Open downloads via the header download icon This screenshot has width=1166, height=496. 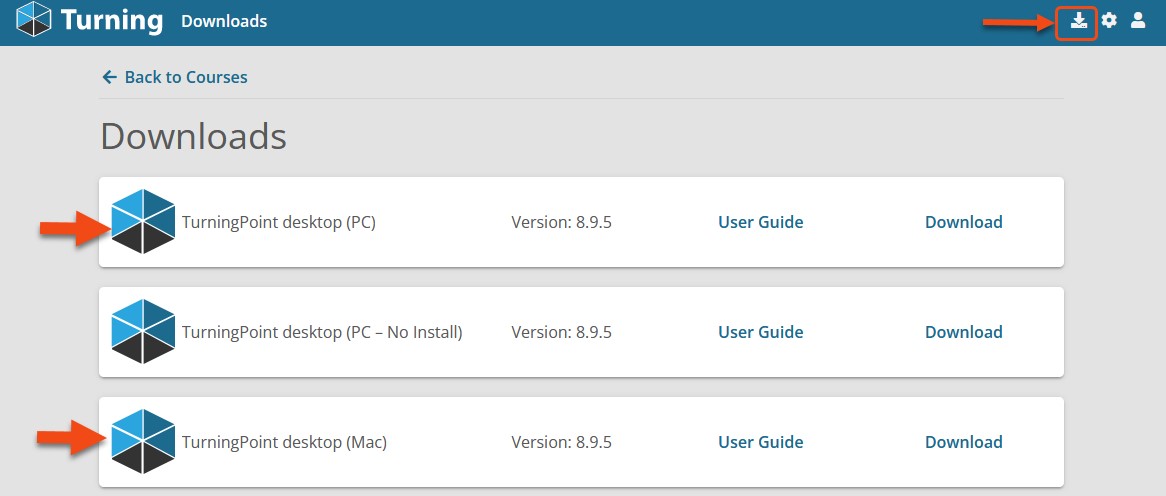(x=1078, y=21)
